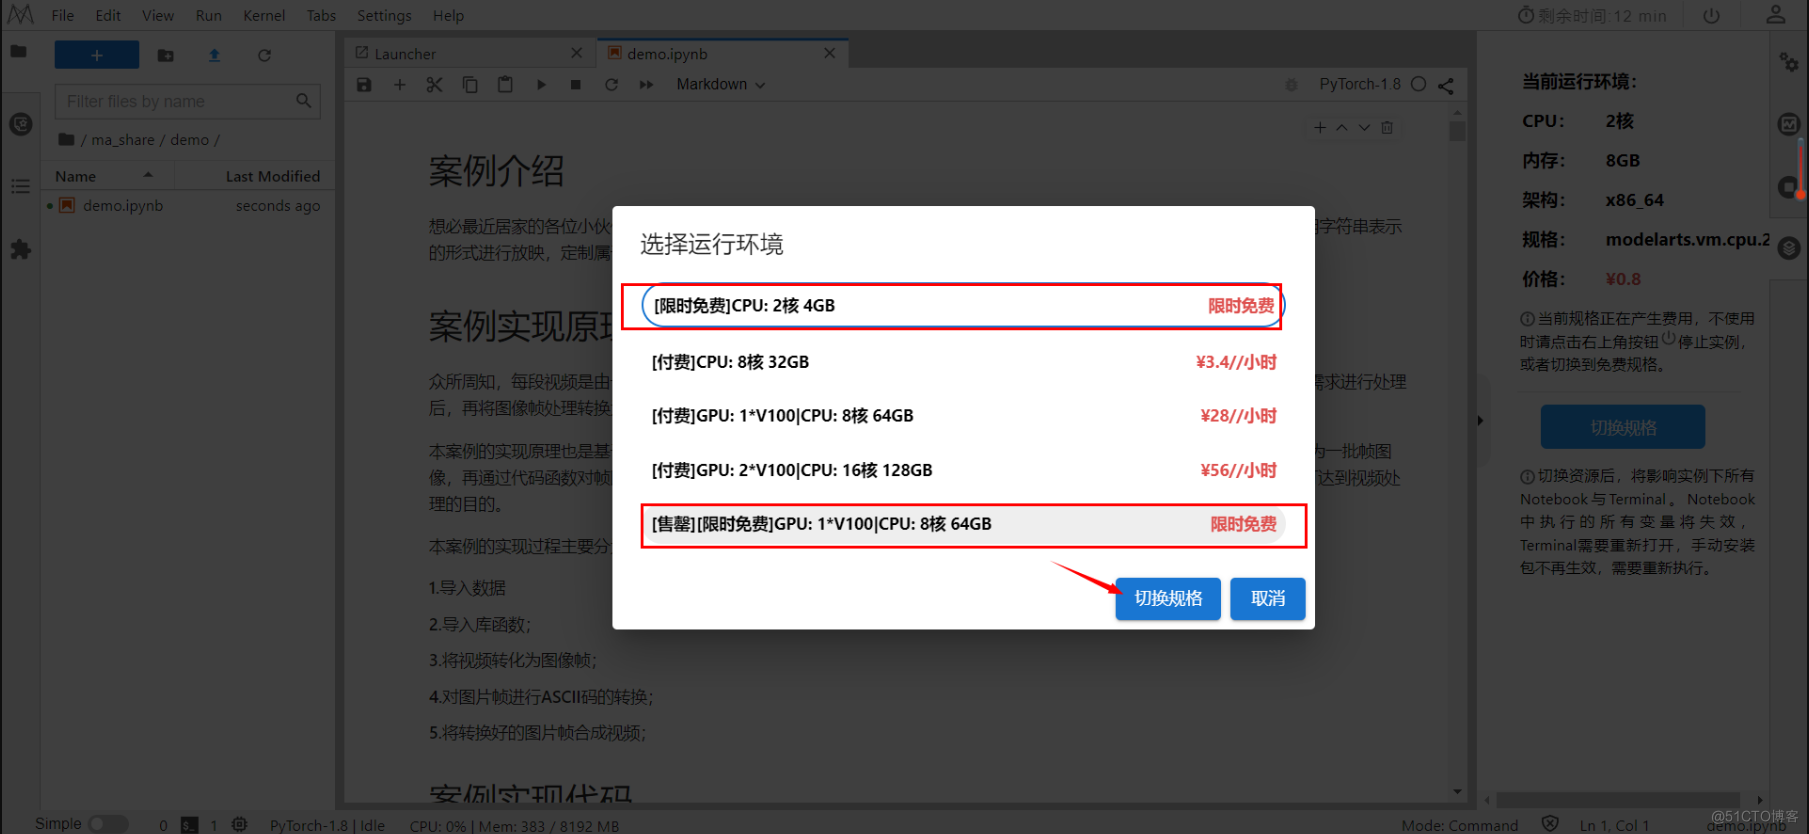This screenshot has width=1809, height=834.
Task: Collapse the right panel with the arrow
Action: [1480, 420]
